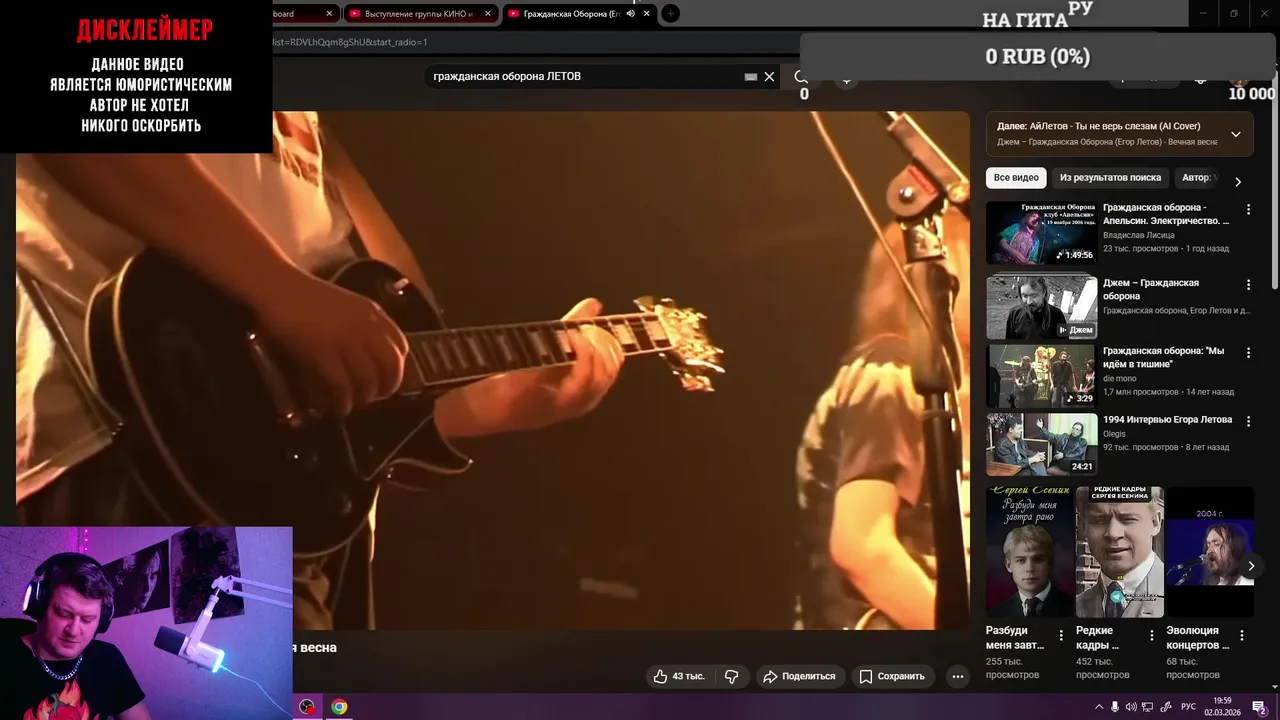This screenshot has height=720, width=1280.
Task: Click the volume speaker icon in system tray
Action: [x=1131, y=707]
